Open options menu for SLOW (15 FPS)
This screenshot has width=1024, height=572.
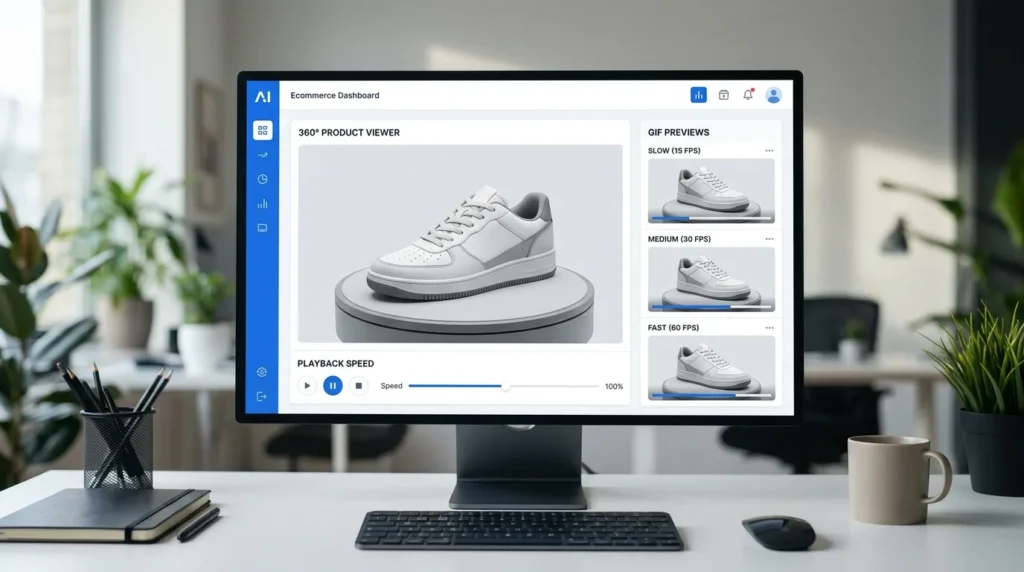pyautogui.click(x=769, y=151)
